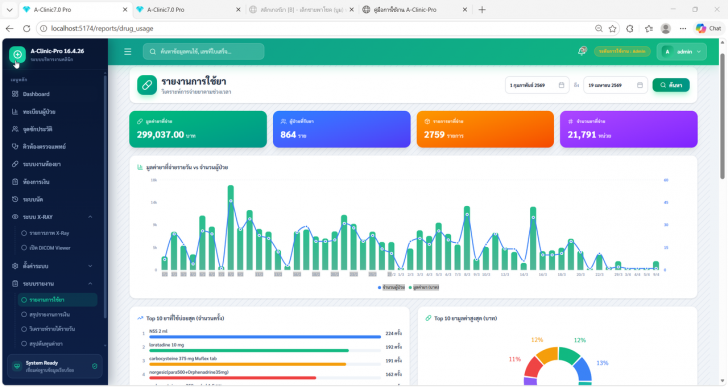Image resolution: width=728 pixels, height=387 pixels.
Task: Click the green pill icon beside รายงานการใช้ยา title
Action: pos(147,85)
